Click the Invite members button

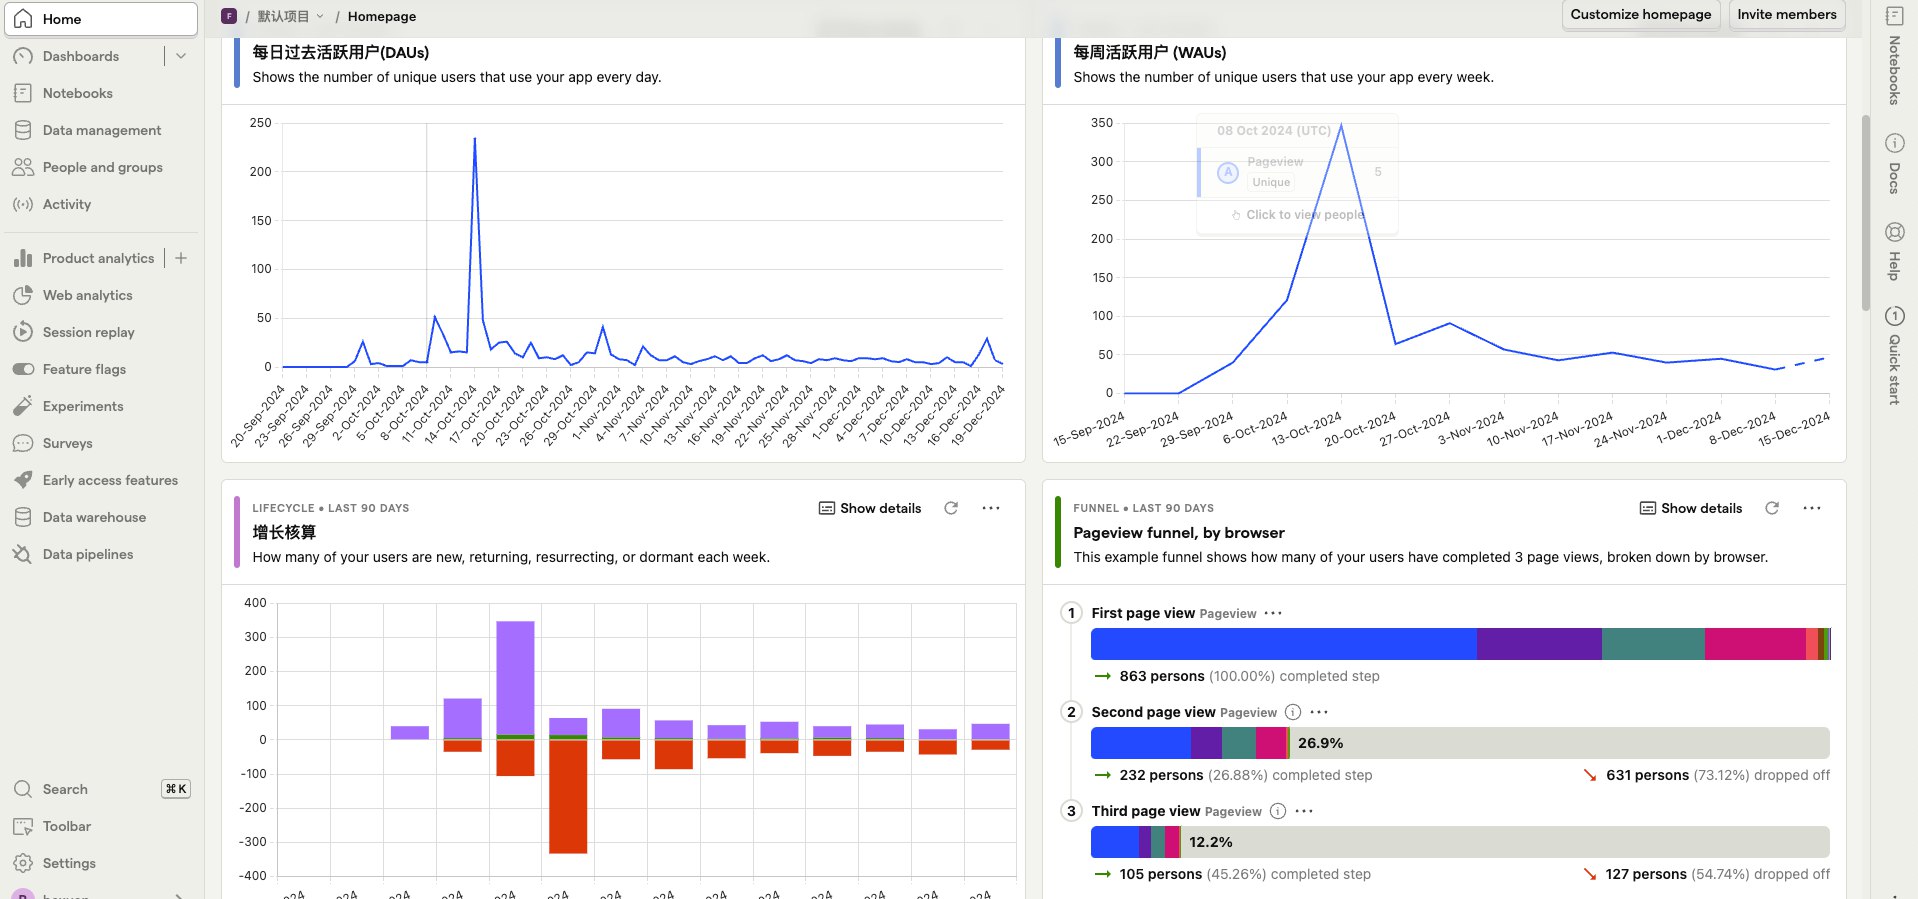(x=1786, y=15)
